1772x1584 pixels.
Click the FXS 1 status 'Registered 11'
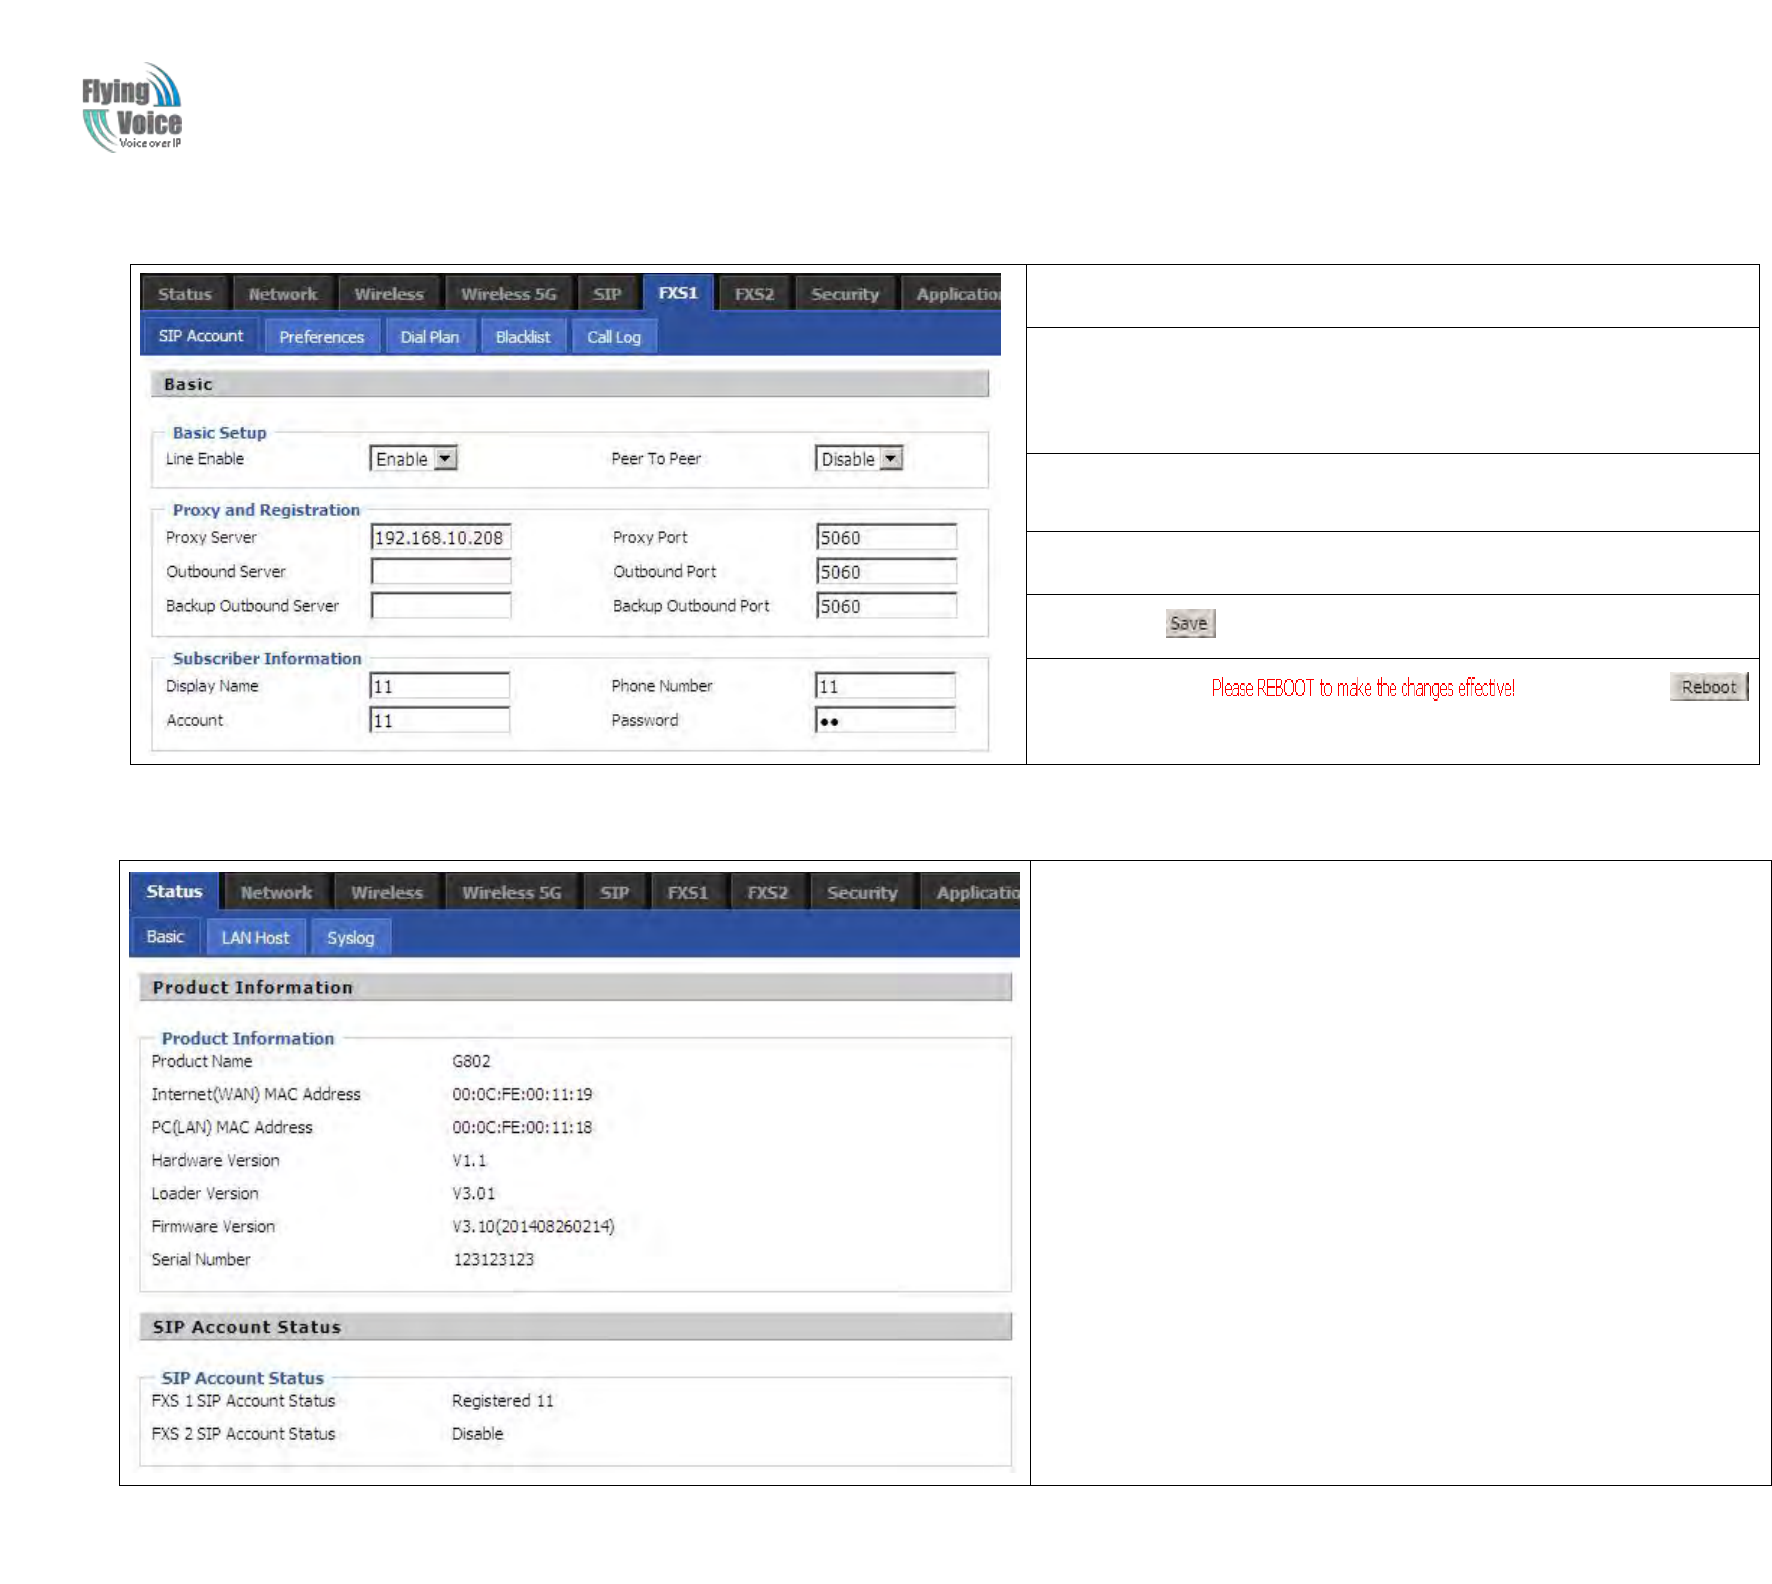[x=502, y=1401]
